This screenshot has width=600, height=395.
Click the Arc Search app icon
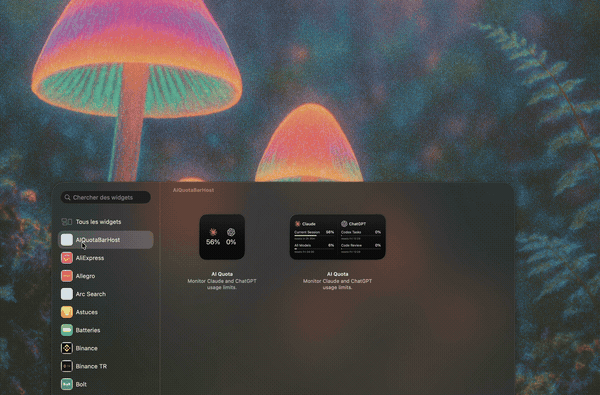point(67,294)
